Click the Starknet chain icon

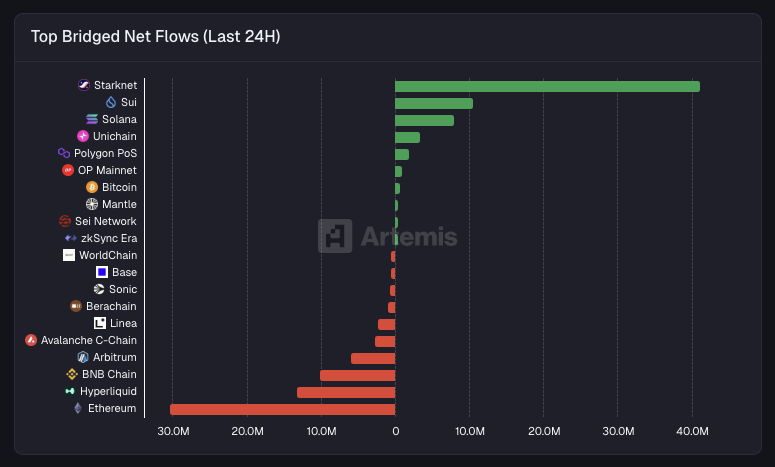click(84, 85)
